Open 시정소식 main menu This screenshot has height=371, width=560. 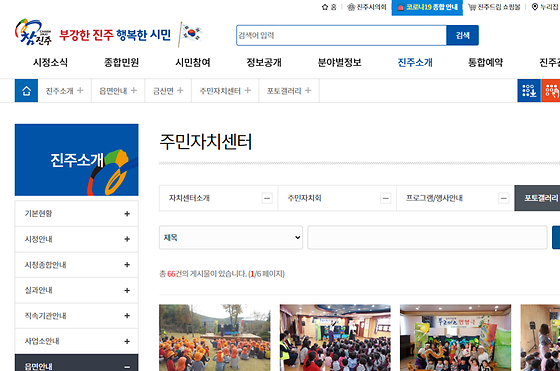pyautogui.click(x=50, y=62)
